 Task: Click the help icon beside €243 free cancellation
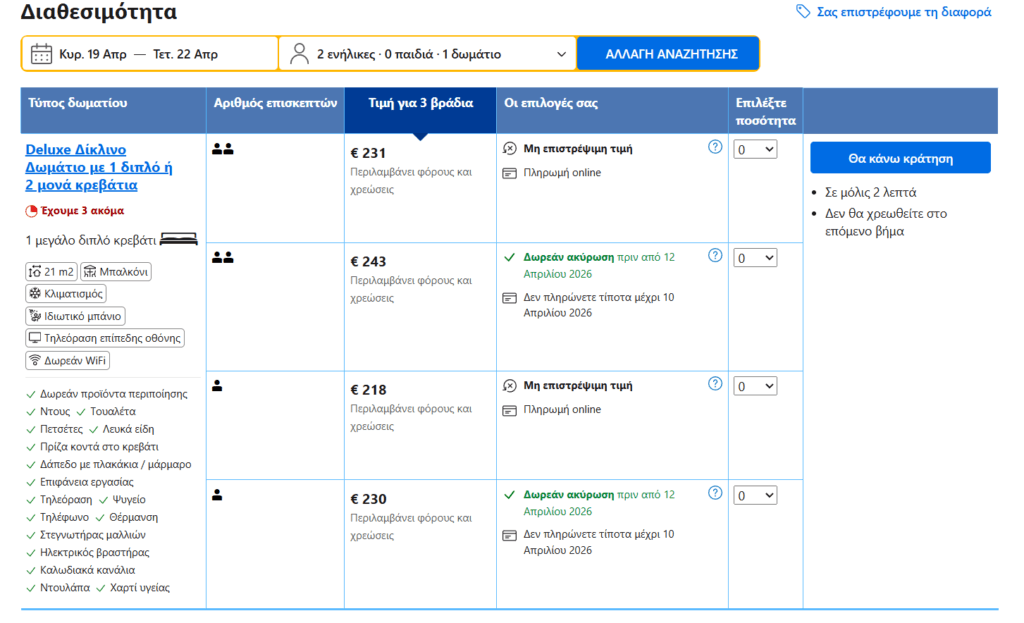715,255
